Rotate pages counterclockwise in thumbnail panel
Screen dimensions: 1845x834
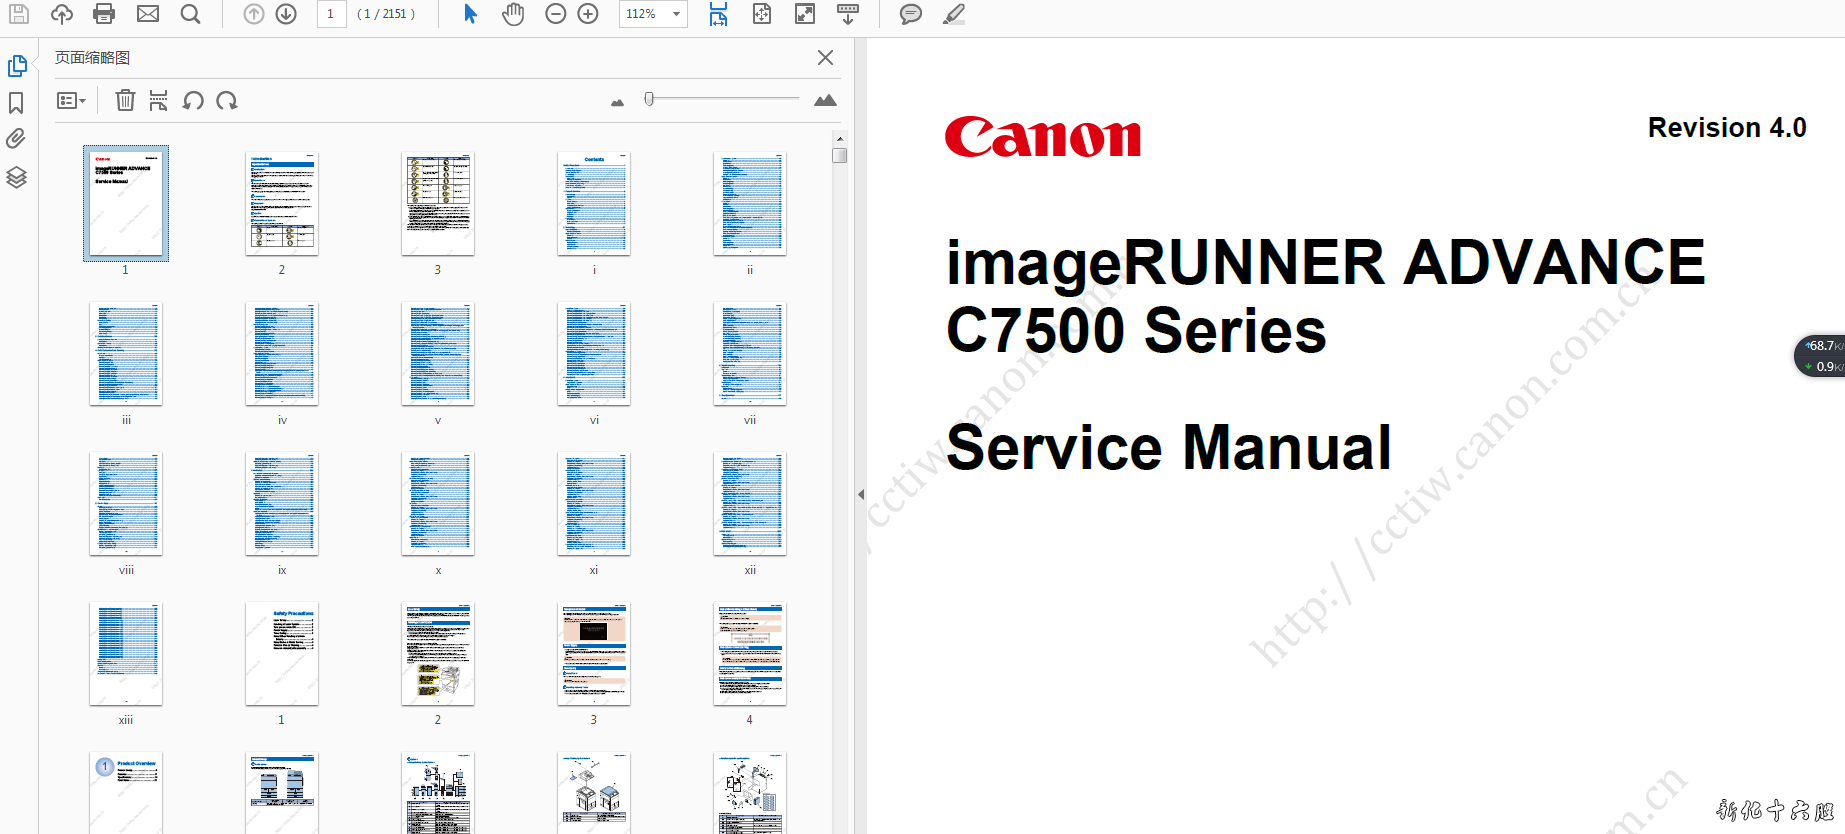(193, 100)
